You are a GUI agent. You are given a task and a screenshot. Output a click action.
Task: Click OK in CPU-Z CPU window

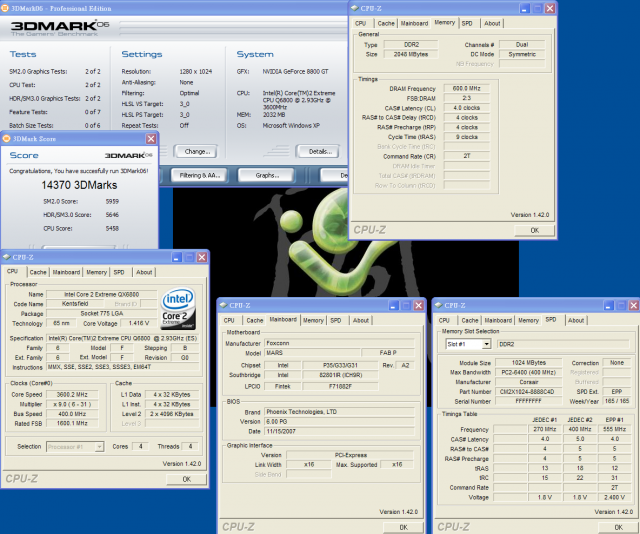pos(186,479)
